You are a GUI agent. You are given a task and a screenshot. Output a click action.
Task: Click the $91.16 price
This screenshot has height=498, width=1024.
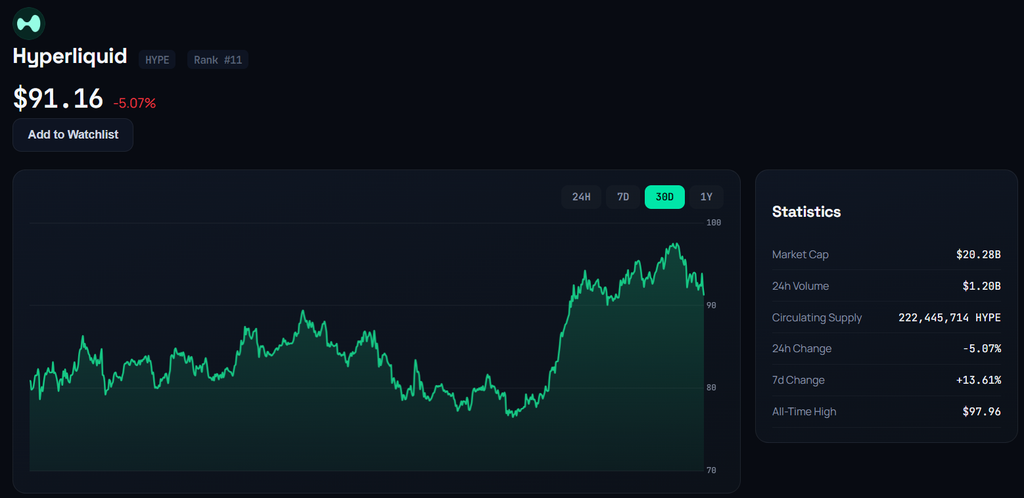(58, 99)
